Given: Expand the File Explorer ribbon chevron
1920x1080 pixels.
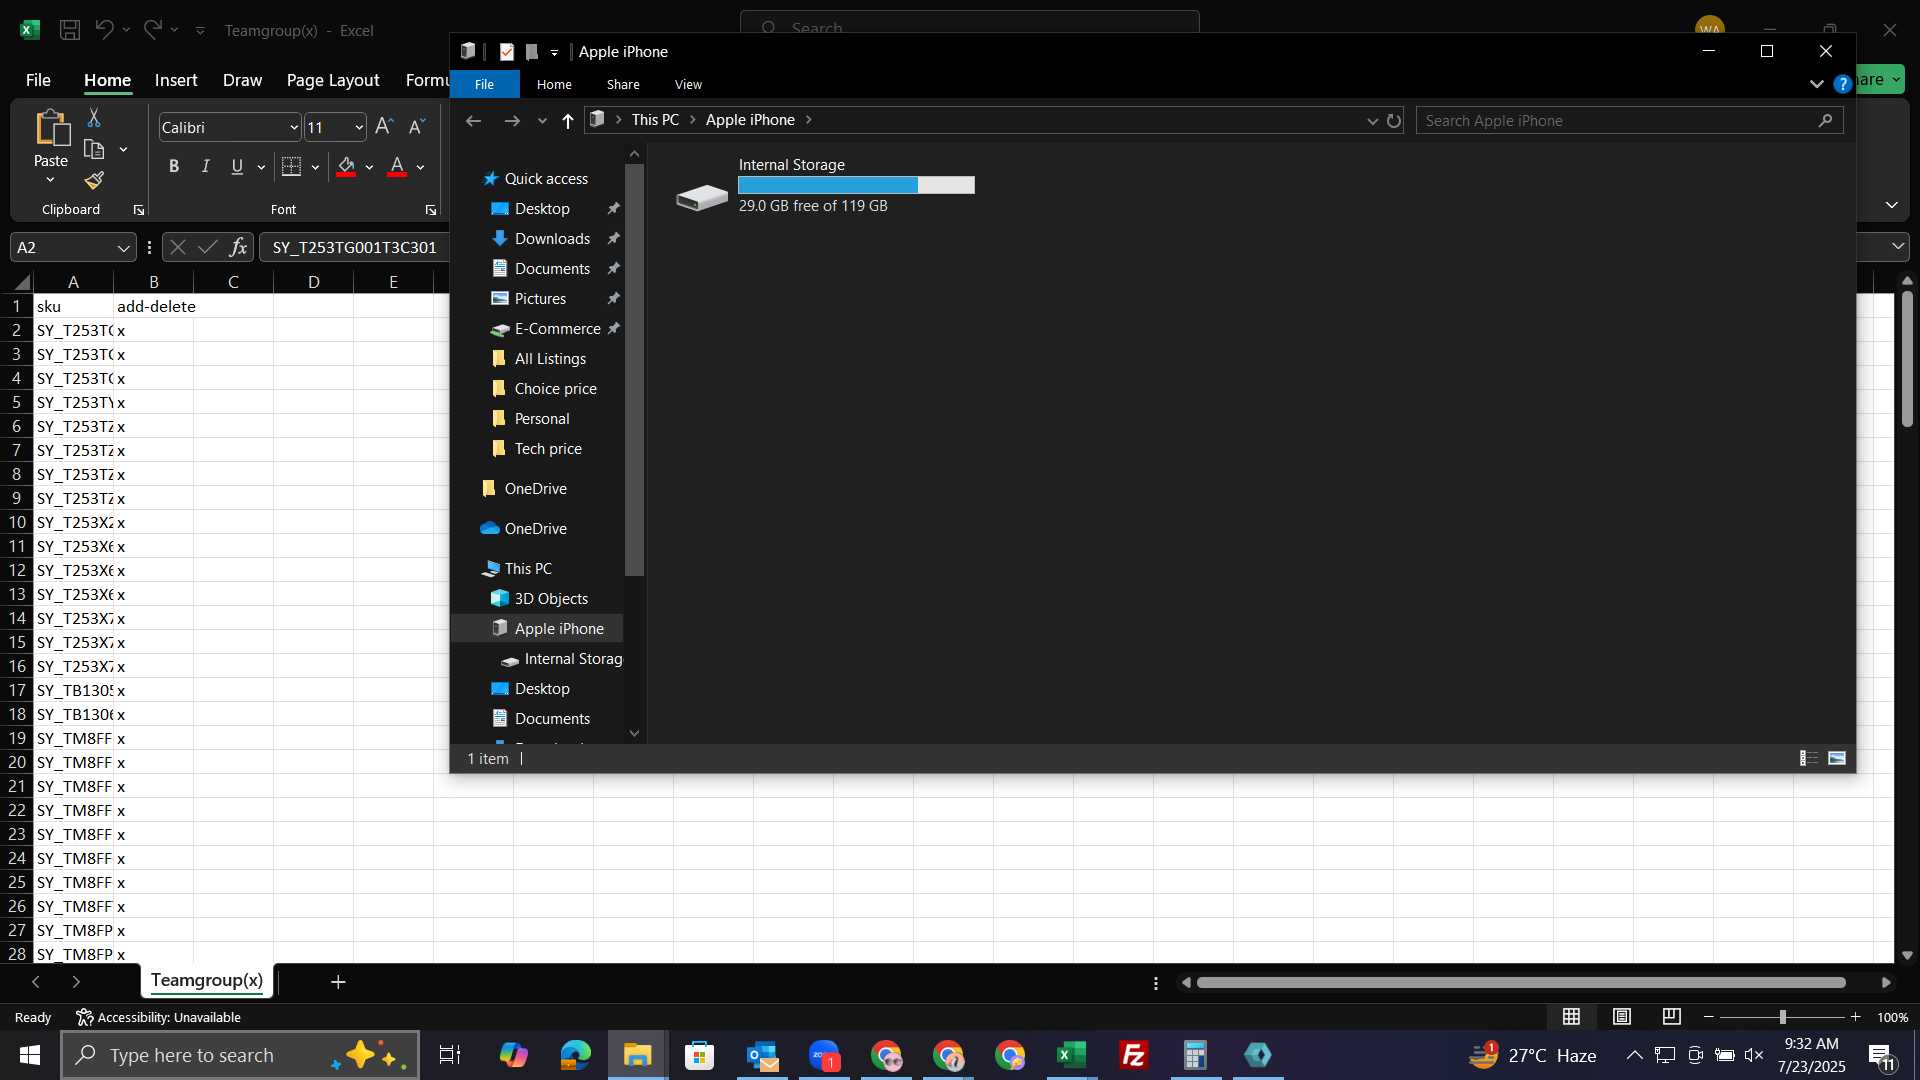Looking at the screenshot, I should 1816,84.
